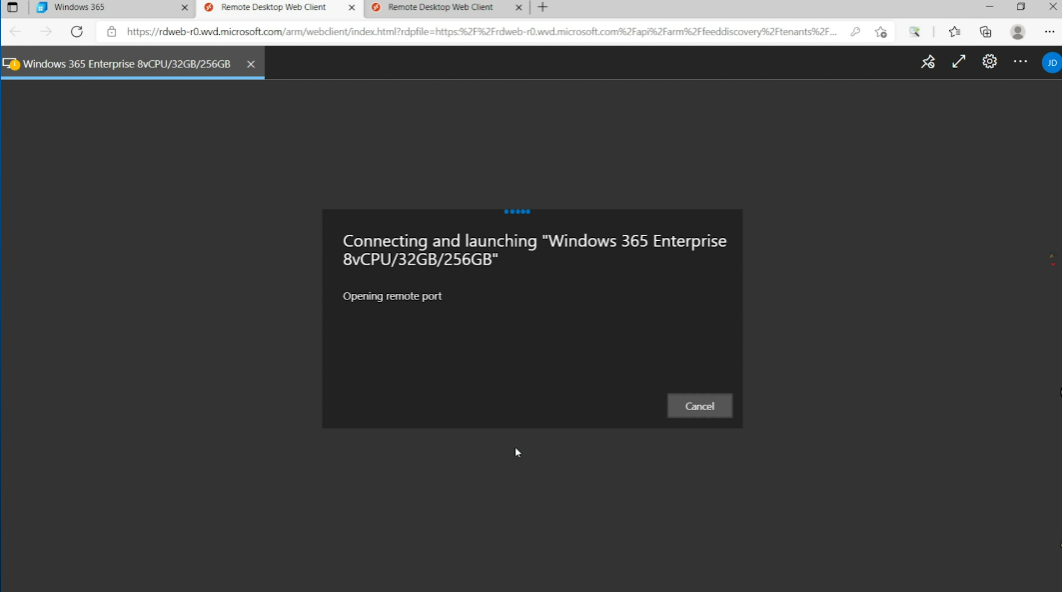This screenshot has width=1062, height=592.
Task: Unpin the toolbar with the pin icon
Action: (x=928, y=62)
